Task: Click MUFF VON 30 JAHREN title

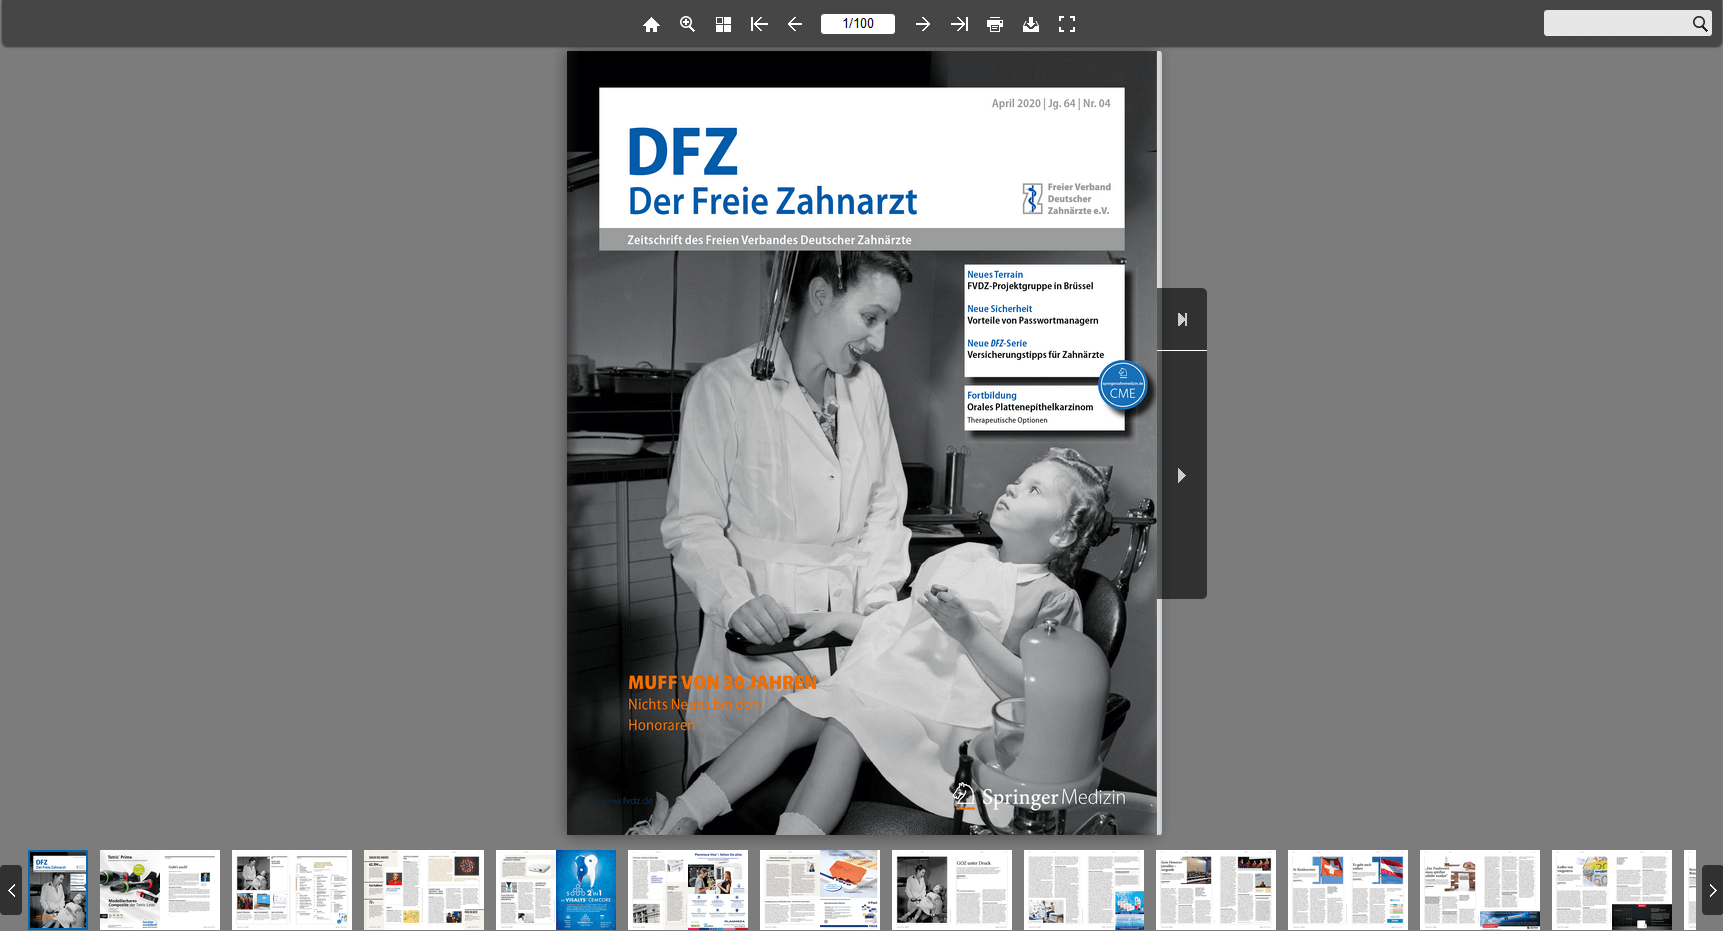Action: click(x=722, y=682)
